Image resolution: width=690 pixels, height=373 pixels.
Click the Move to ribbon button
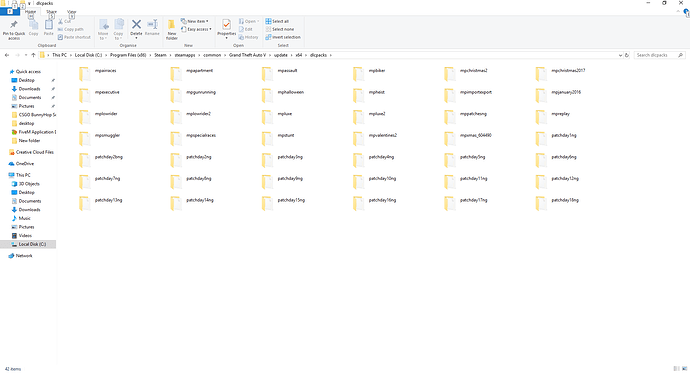(x=103, y=29)
